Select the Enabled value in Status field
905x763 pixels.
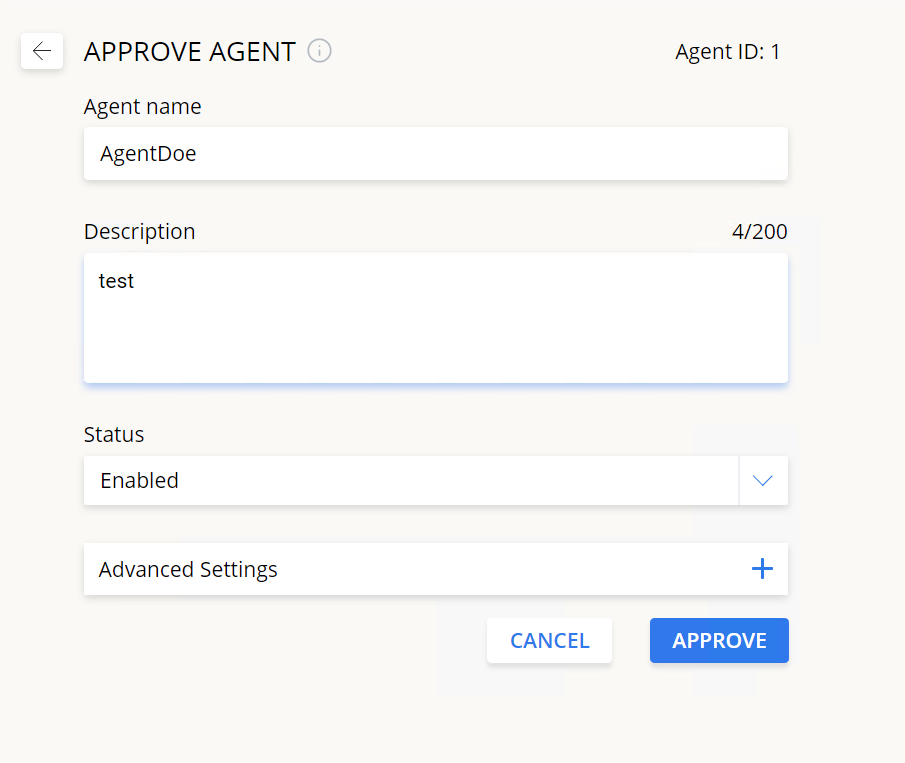point(140,481)
